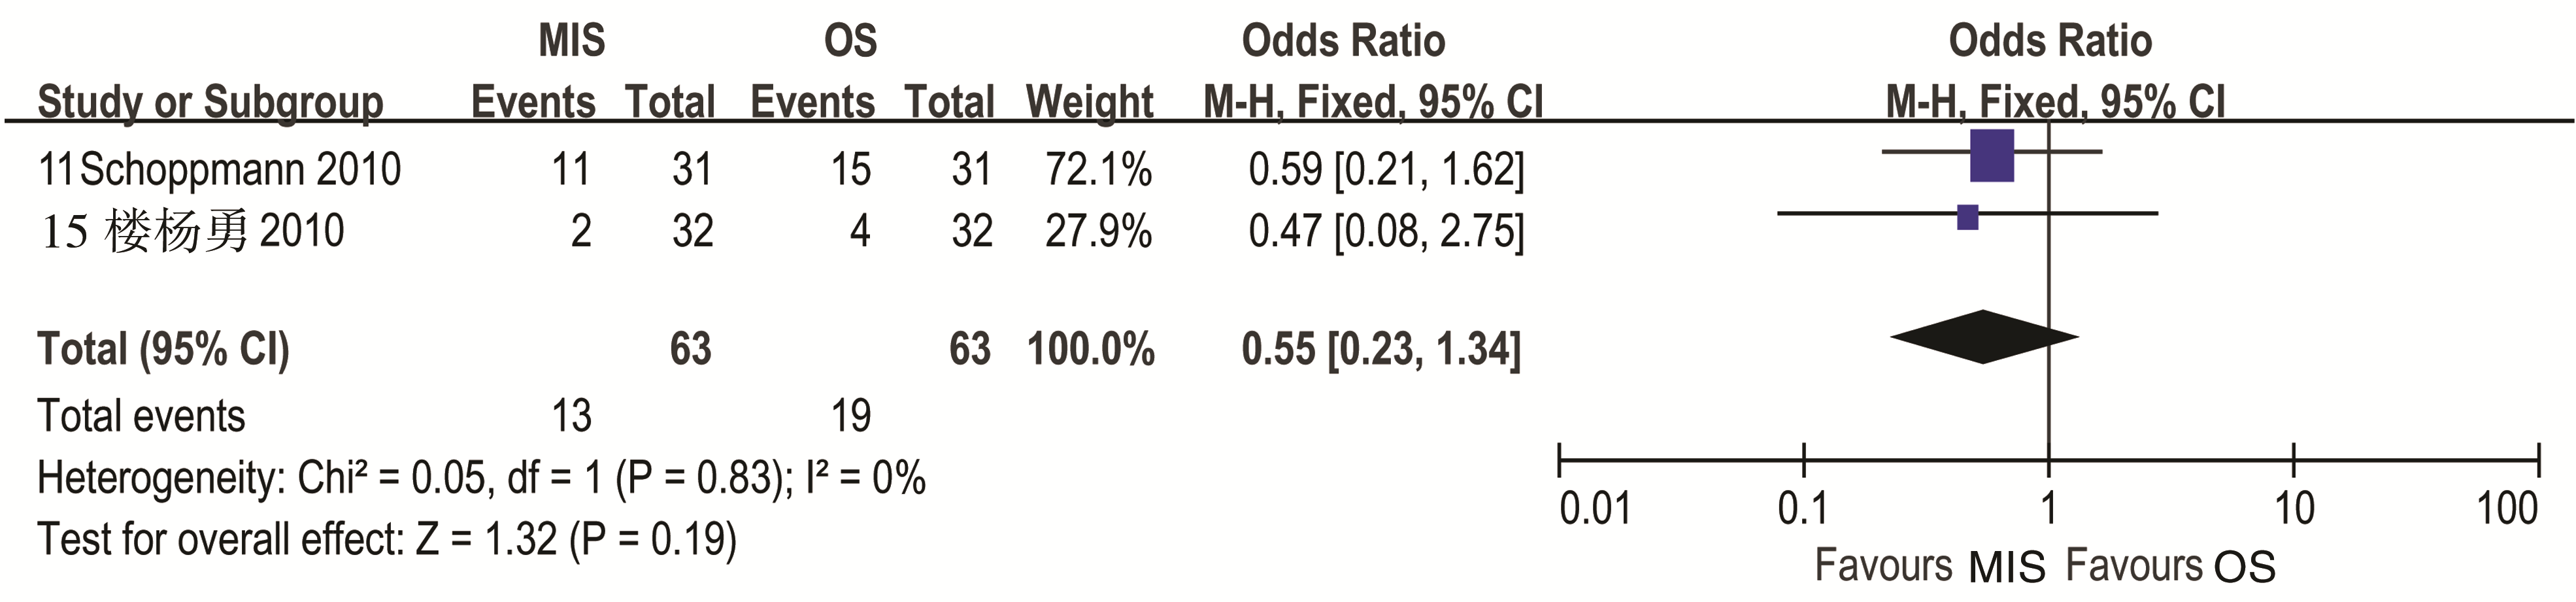Click the 100 axis tick label

[x=2506, y=510]
